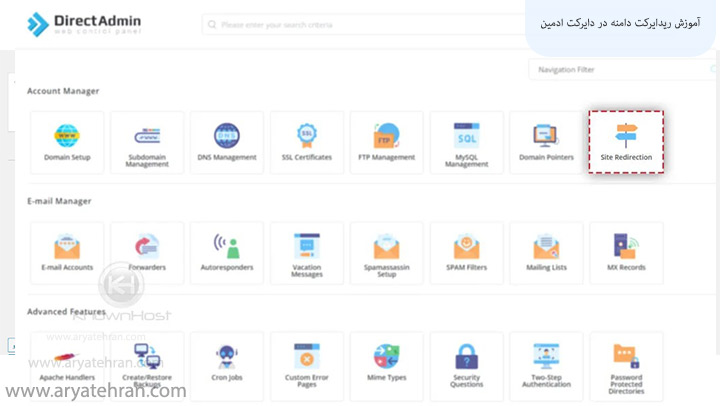
Task: Open Autoresponders settings
Action: tap(227, 251)
